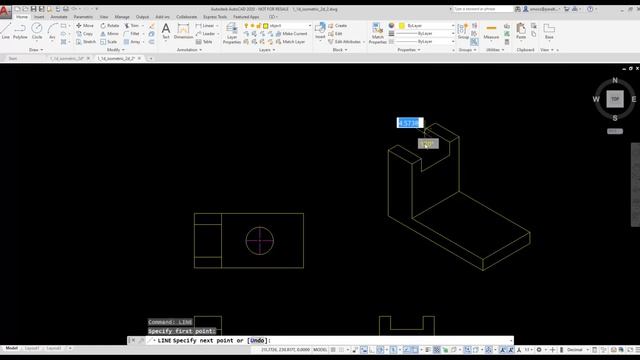Image resolution: width=640 pixels, height=360 pixels.
Task: Select the Text annotation tool
Action: (166, 31)
